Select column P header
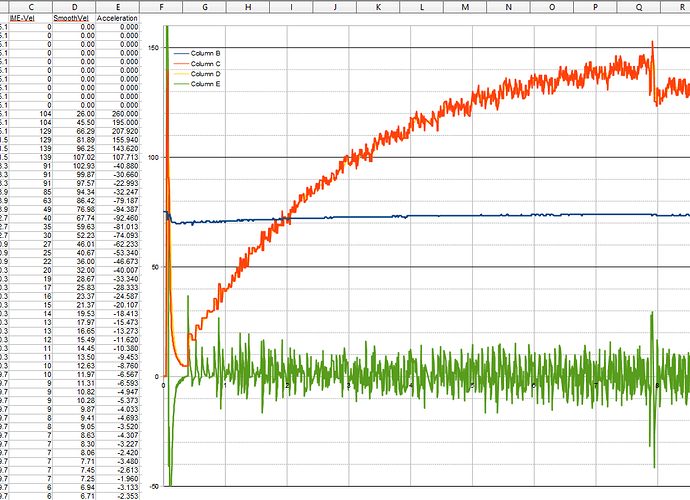 [x=595, y=7]
